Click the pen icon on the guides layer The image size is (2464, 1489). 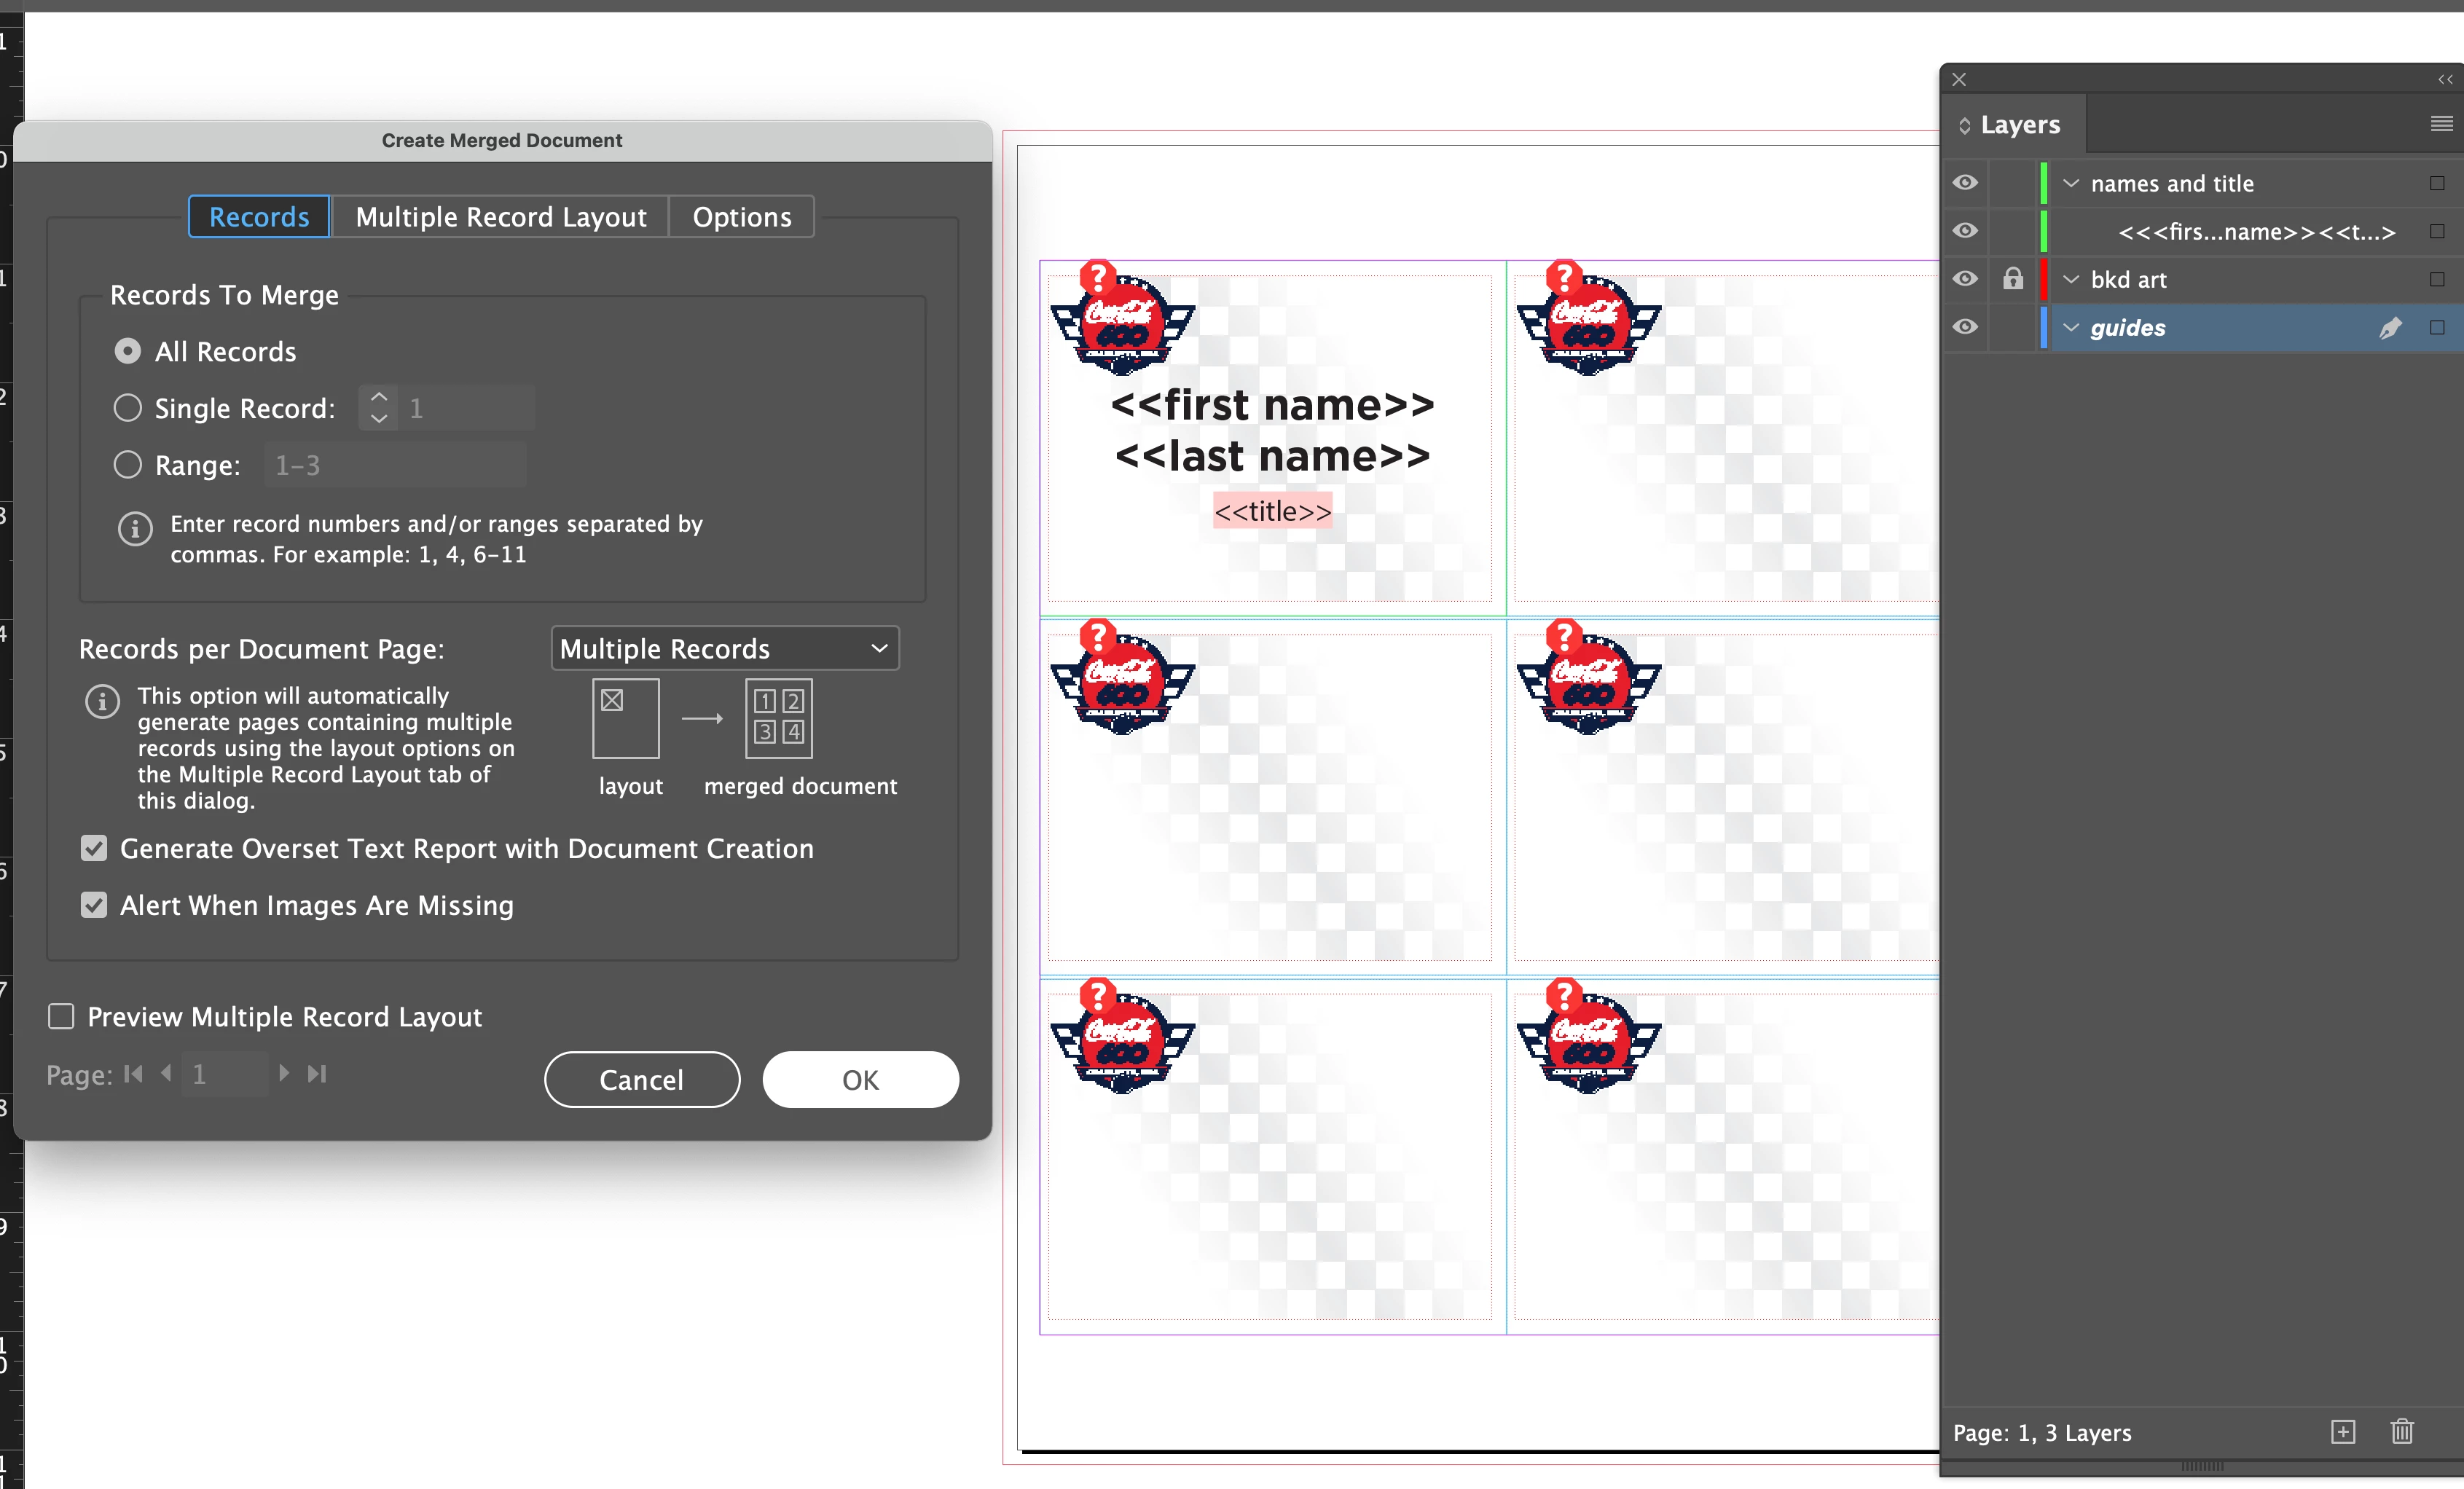(x=2390, y=328)
